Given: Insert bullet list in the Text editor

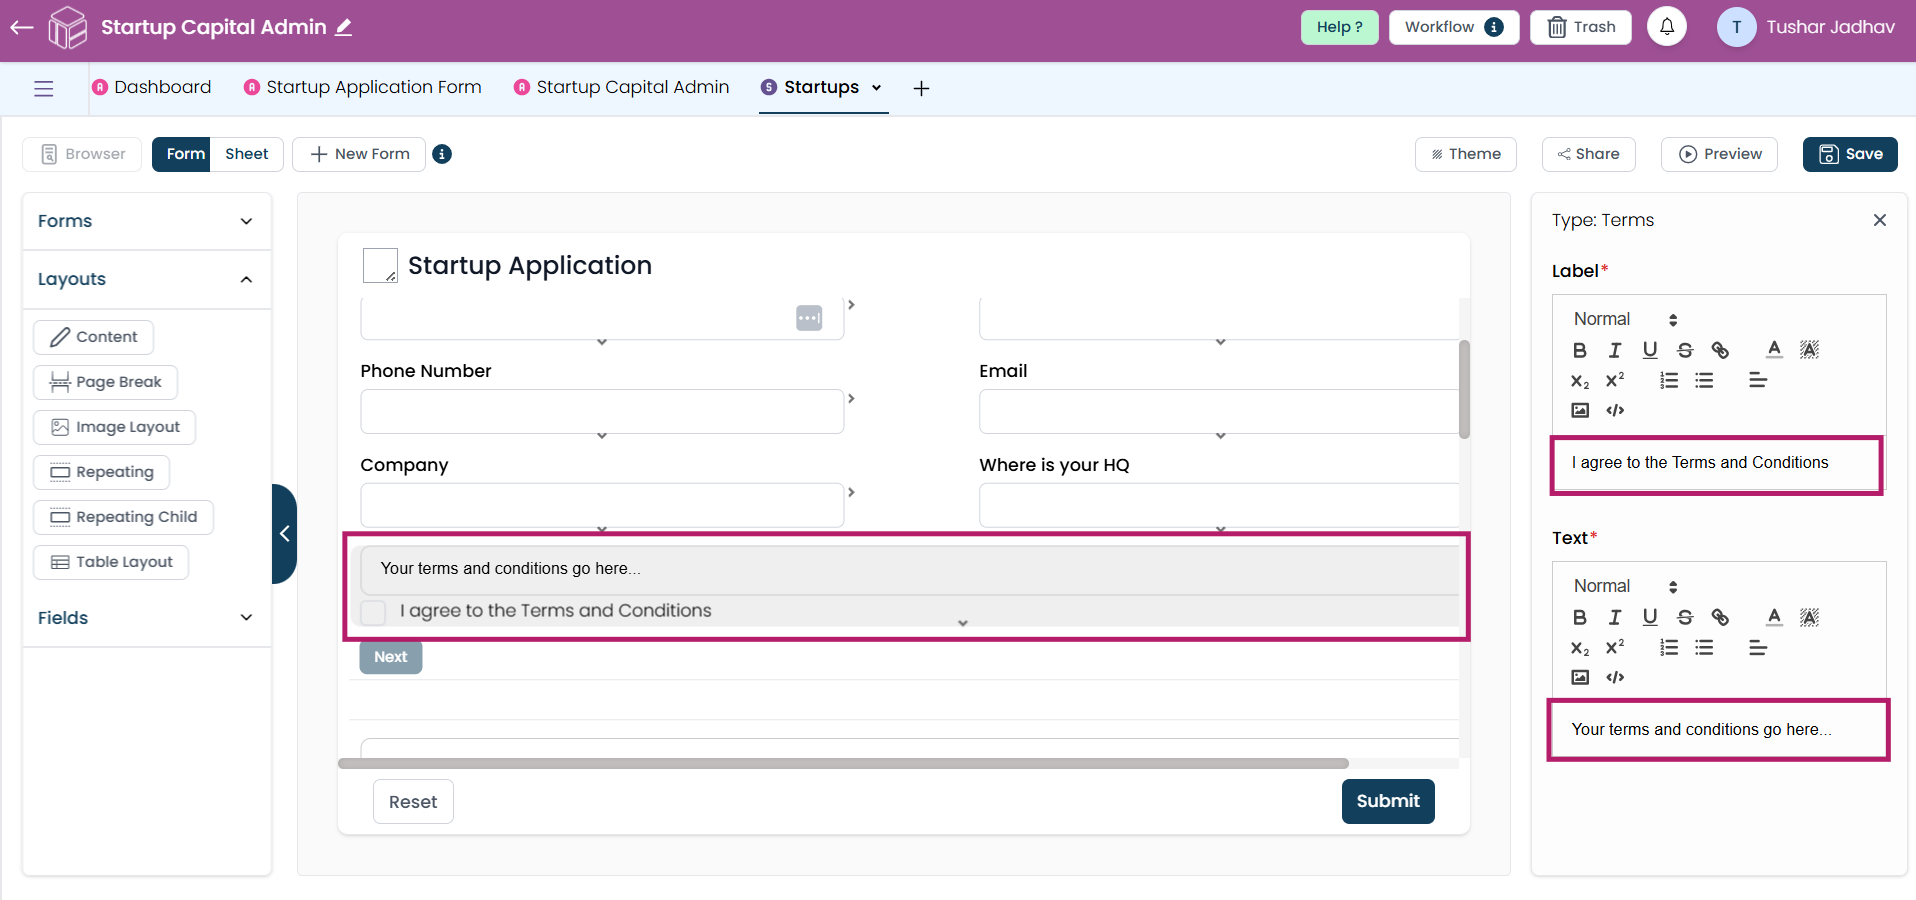Looking at the screenshot, I should tap(1704, 648).
